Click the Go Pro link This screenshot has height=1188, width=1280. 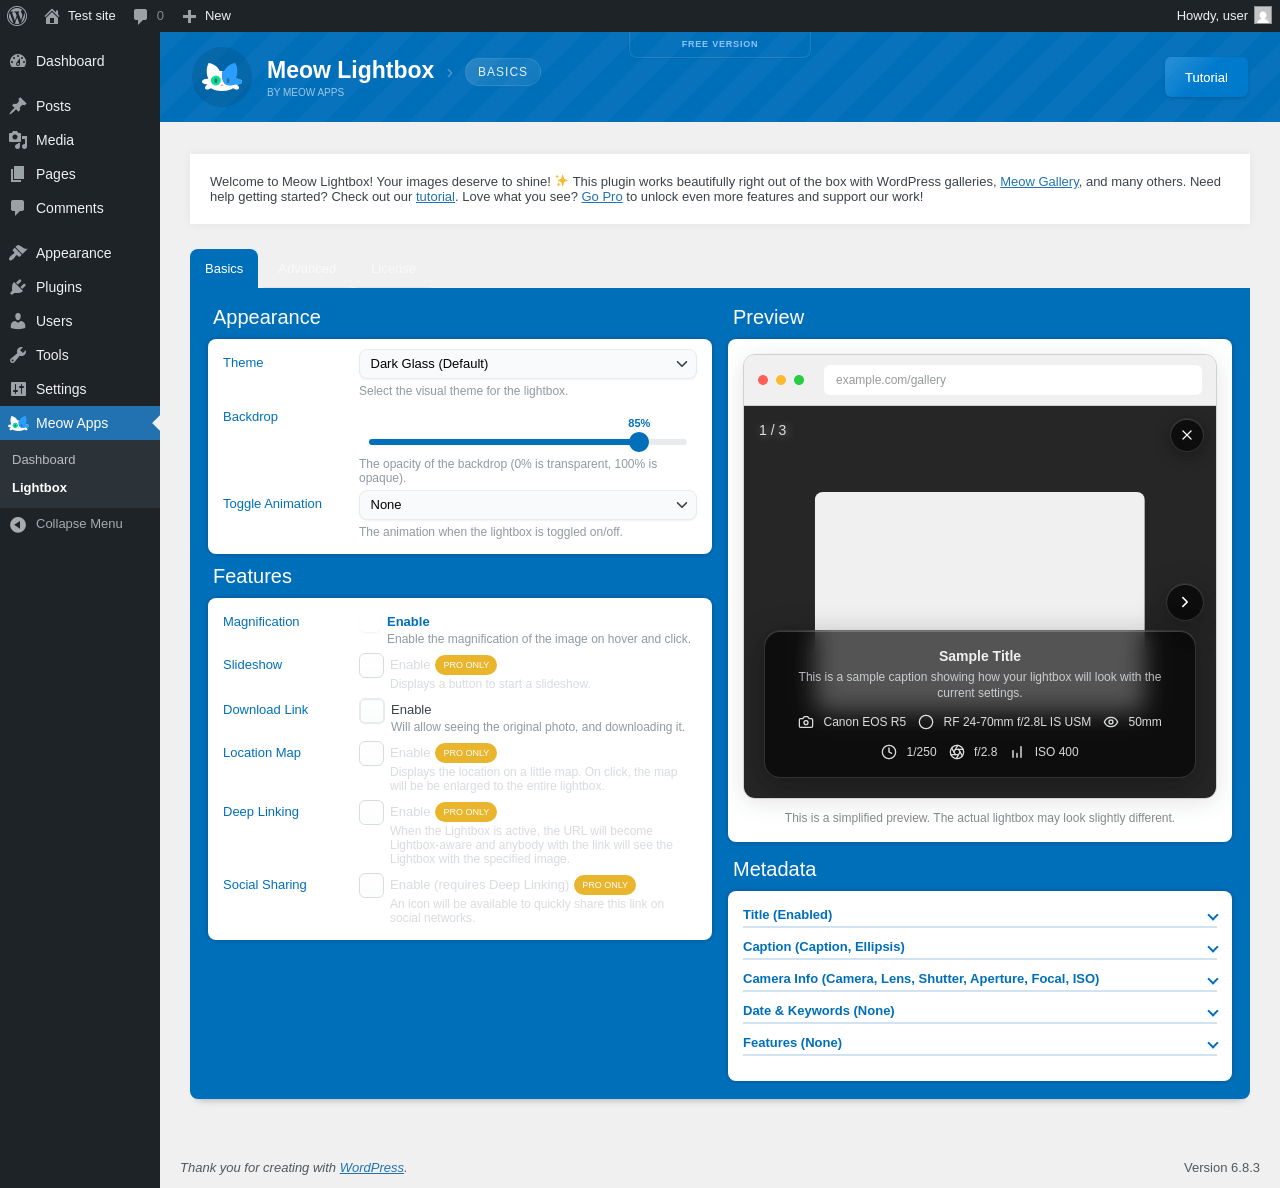602,197
